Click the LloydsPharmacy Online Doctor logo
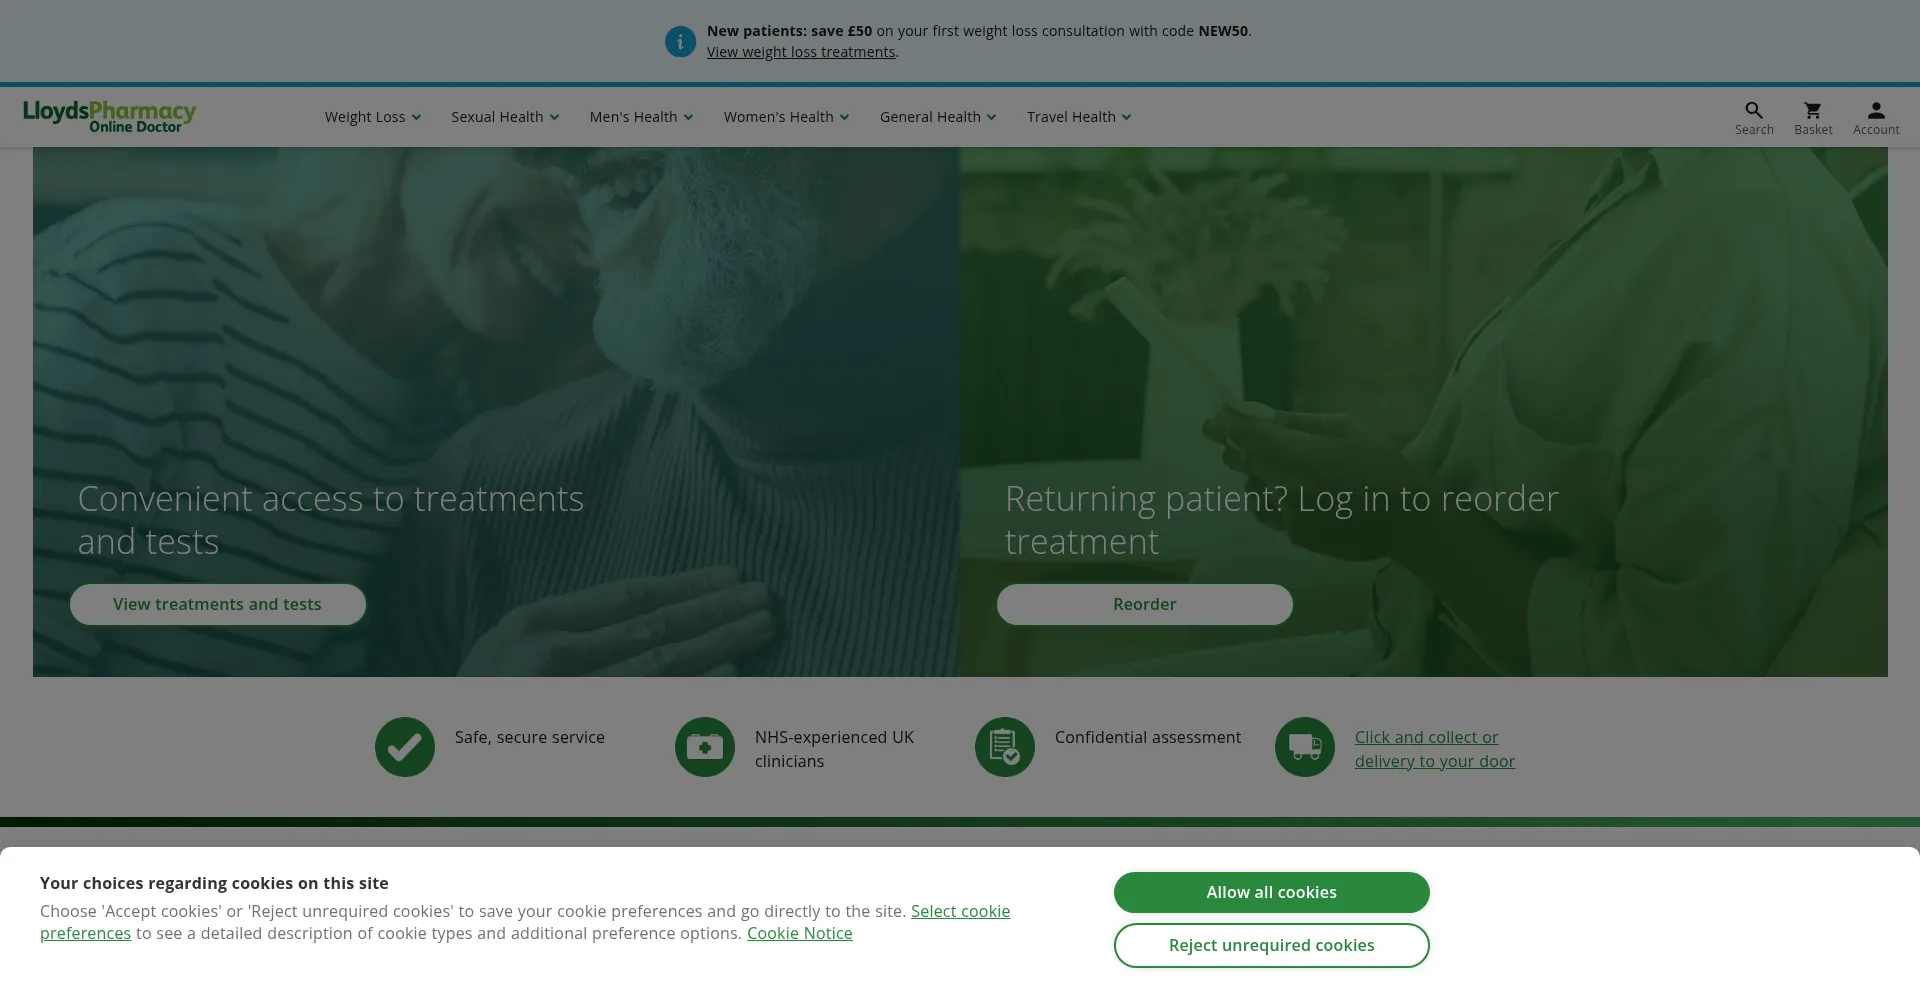 coord(109,116)
